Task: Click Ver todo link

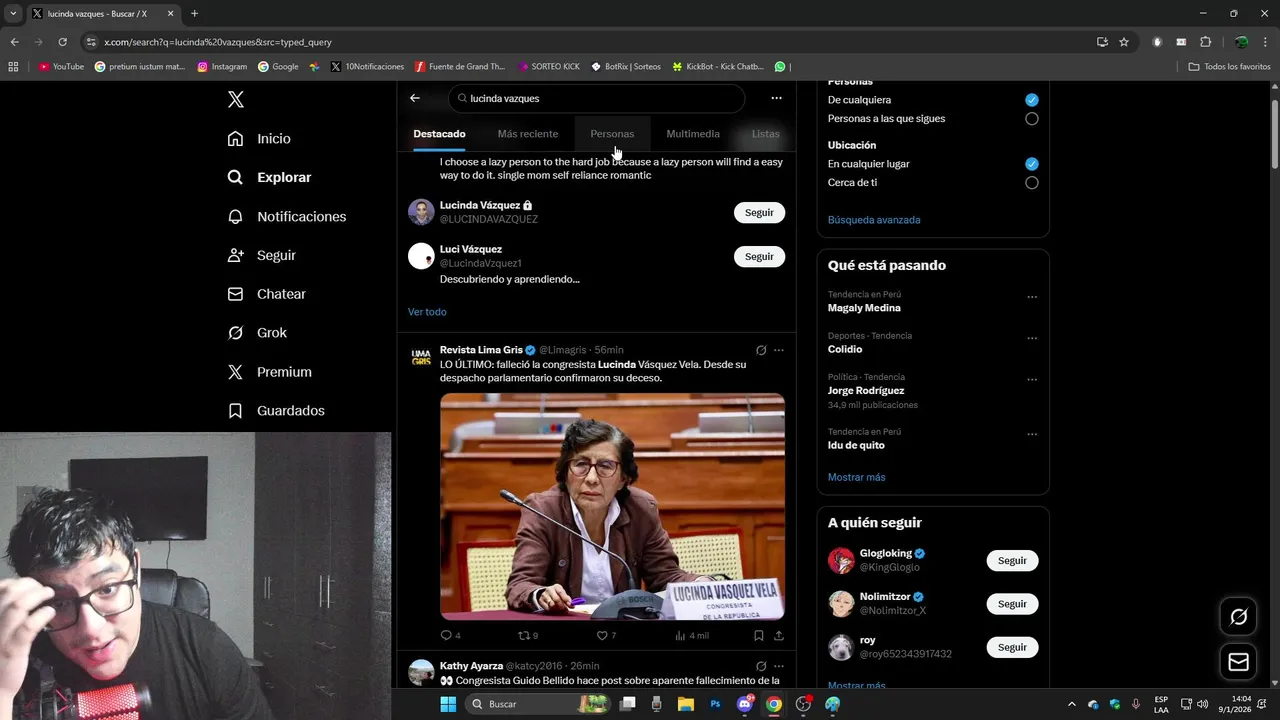Action: pyautogui.click(x=427, y=312)
